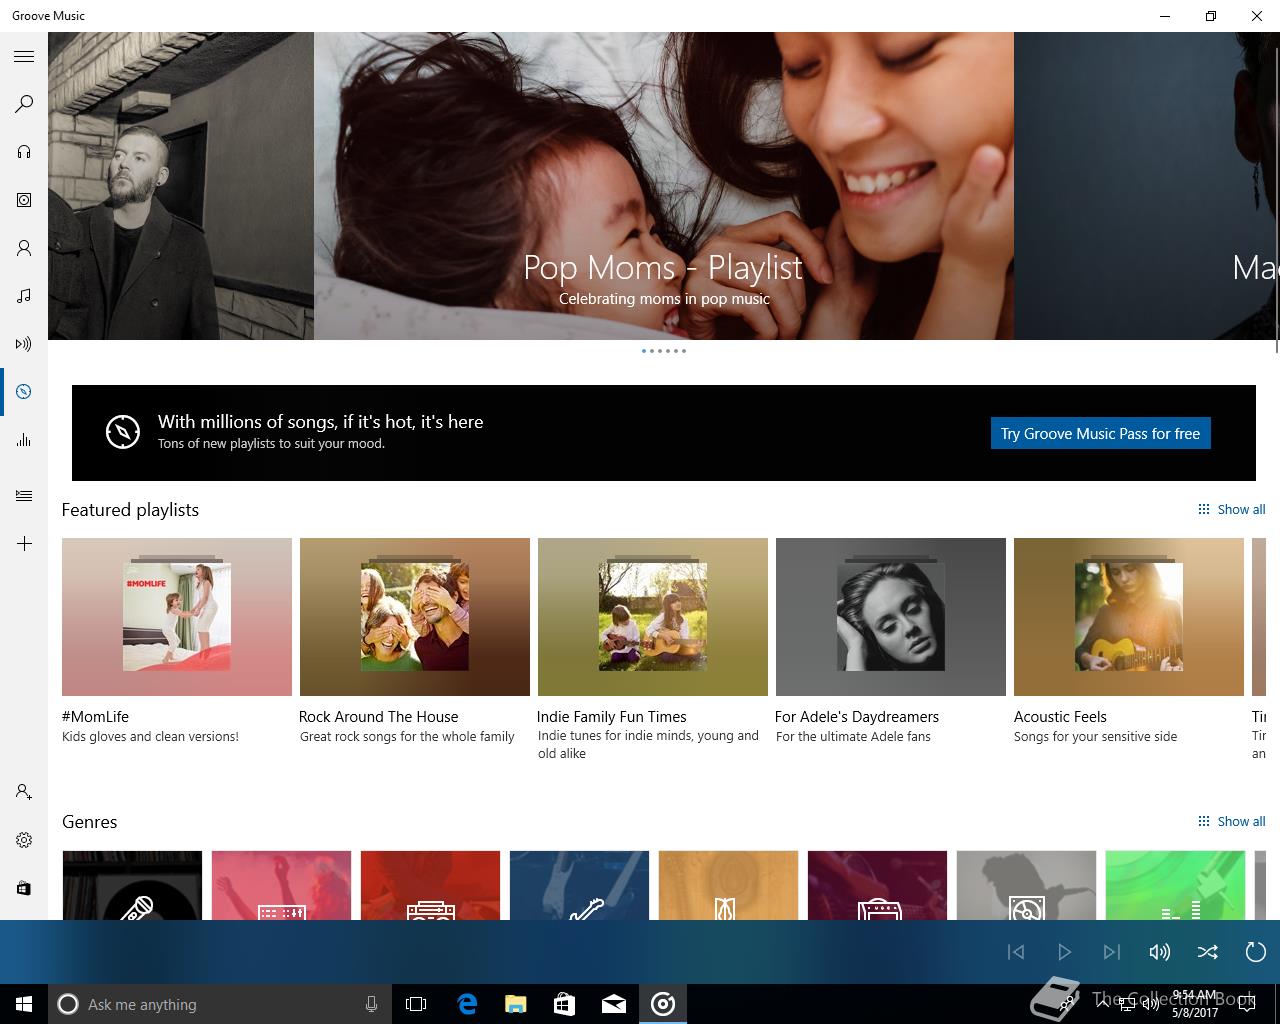Open the Acoustic Feels cover art
Viewport: 1280px width, 1024px height.
point(1129,617)
